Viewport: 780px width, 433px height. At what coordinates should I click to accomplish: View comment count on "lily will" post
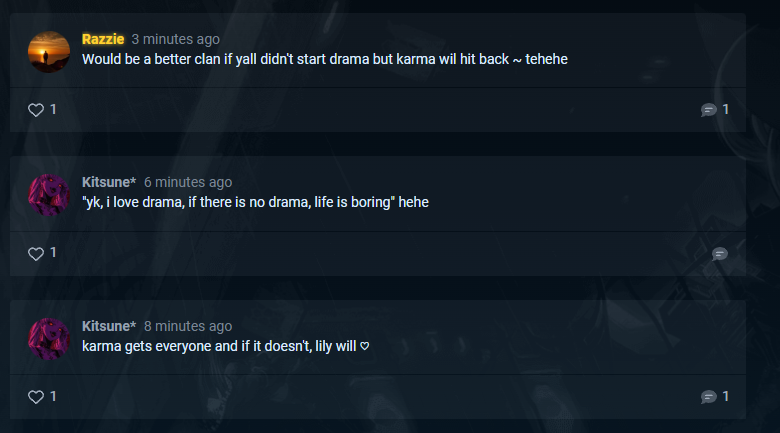726,396
